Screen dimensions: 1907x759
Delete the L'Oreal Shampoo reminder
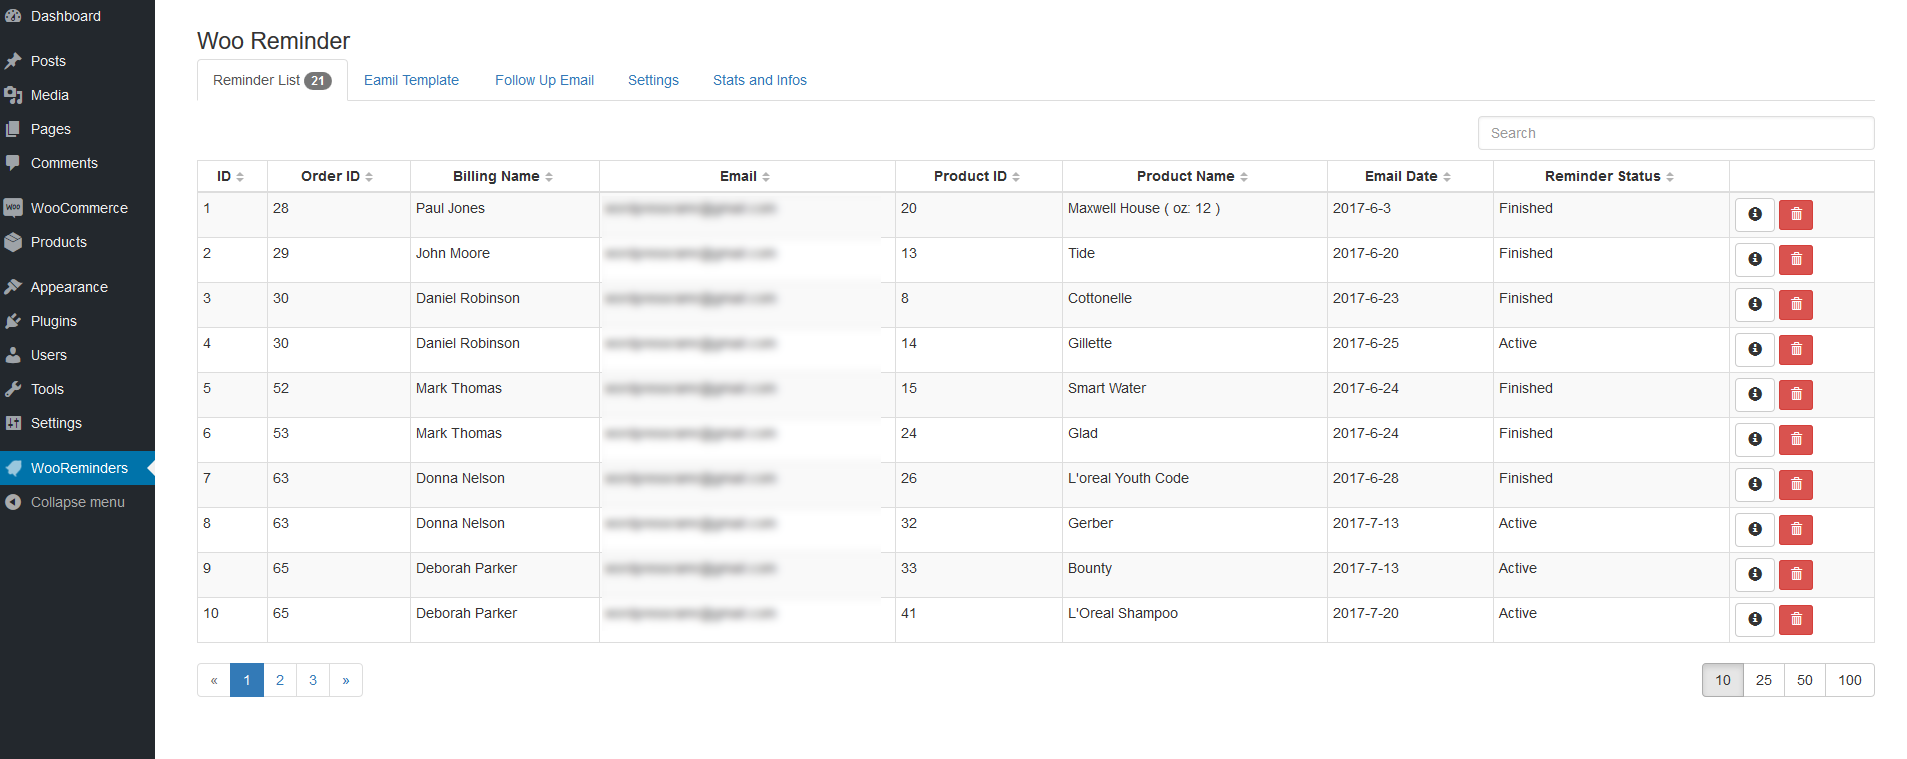(1795, 620)
